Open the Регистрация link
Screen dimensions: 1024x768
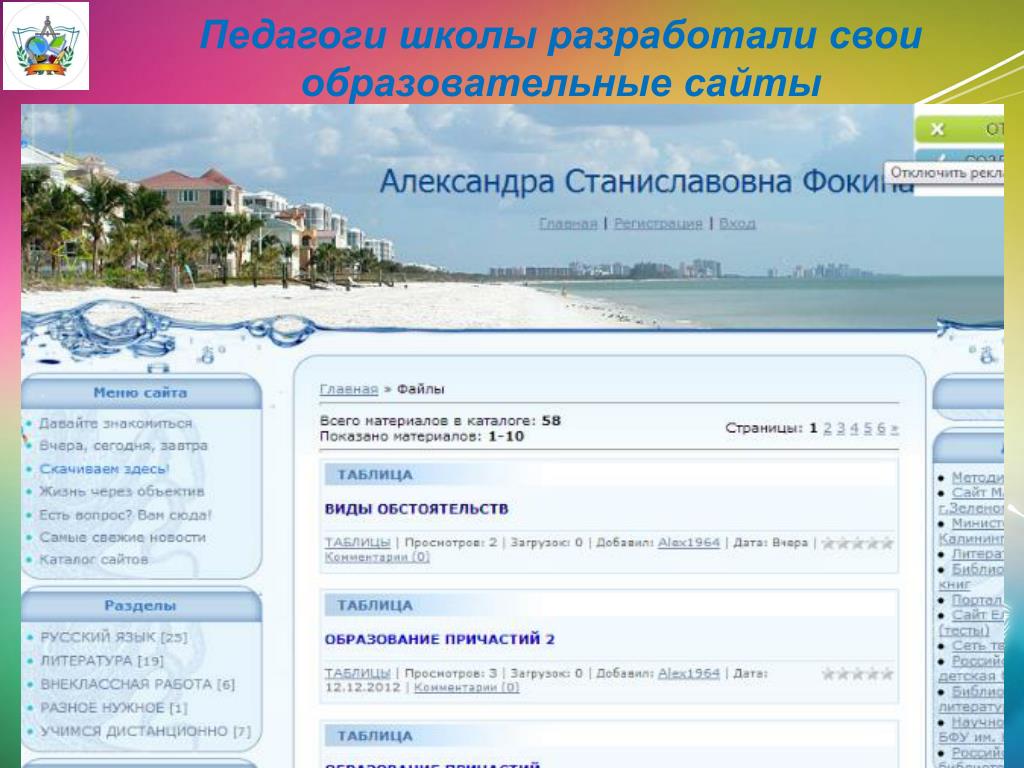coord(658,223)
